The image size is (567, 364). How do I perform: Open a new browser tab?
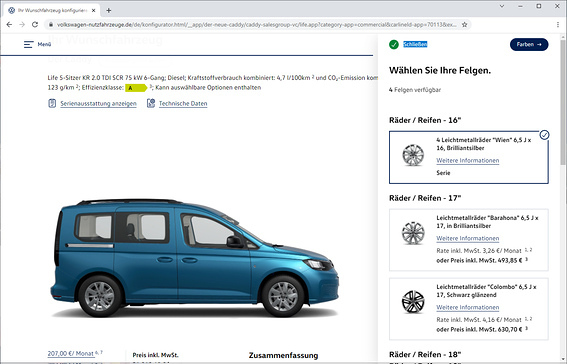click(108, 10)
